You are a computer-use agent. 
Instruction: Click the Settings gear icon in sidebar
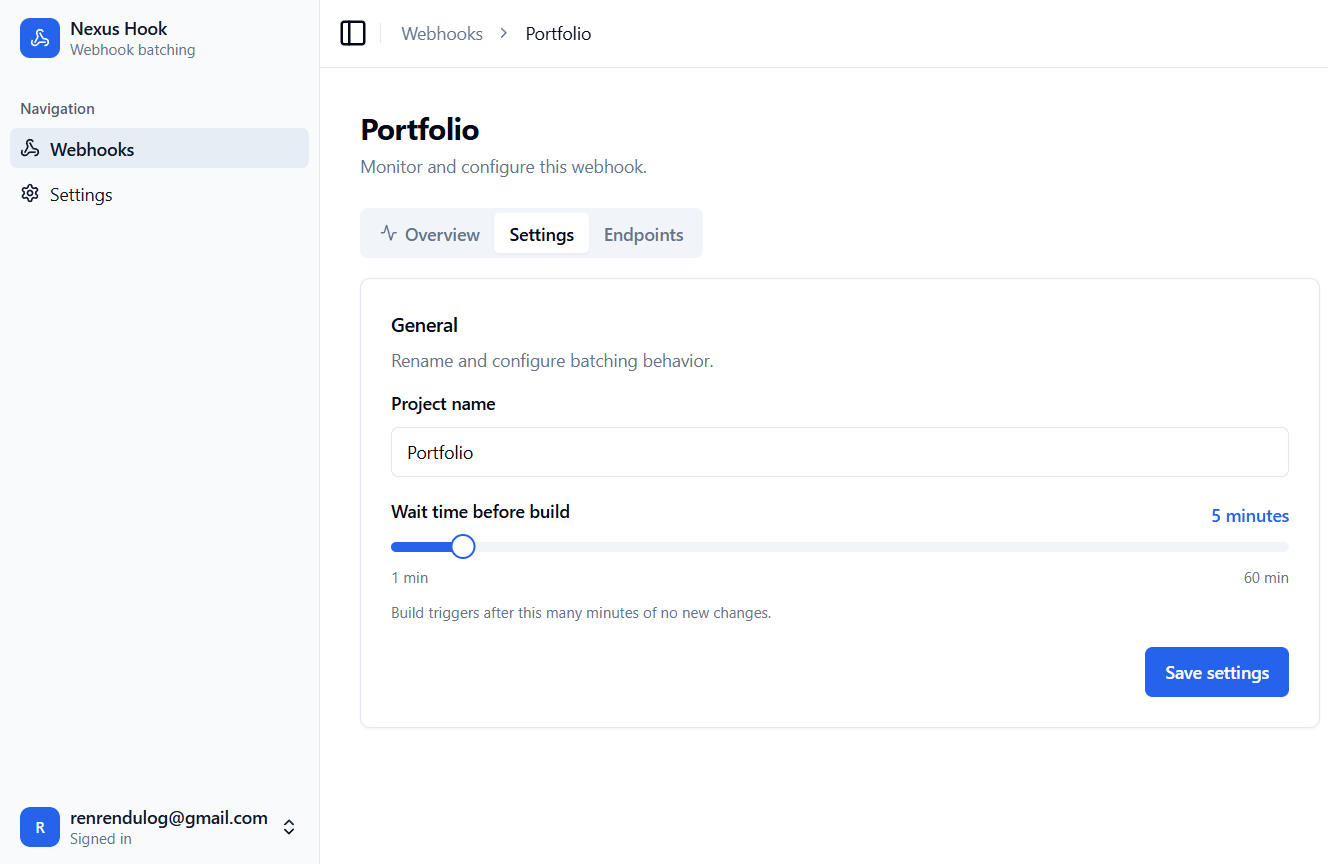[x=30, y=194]
